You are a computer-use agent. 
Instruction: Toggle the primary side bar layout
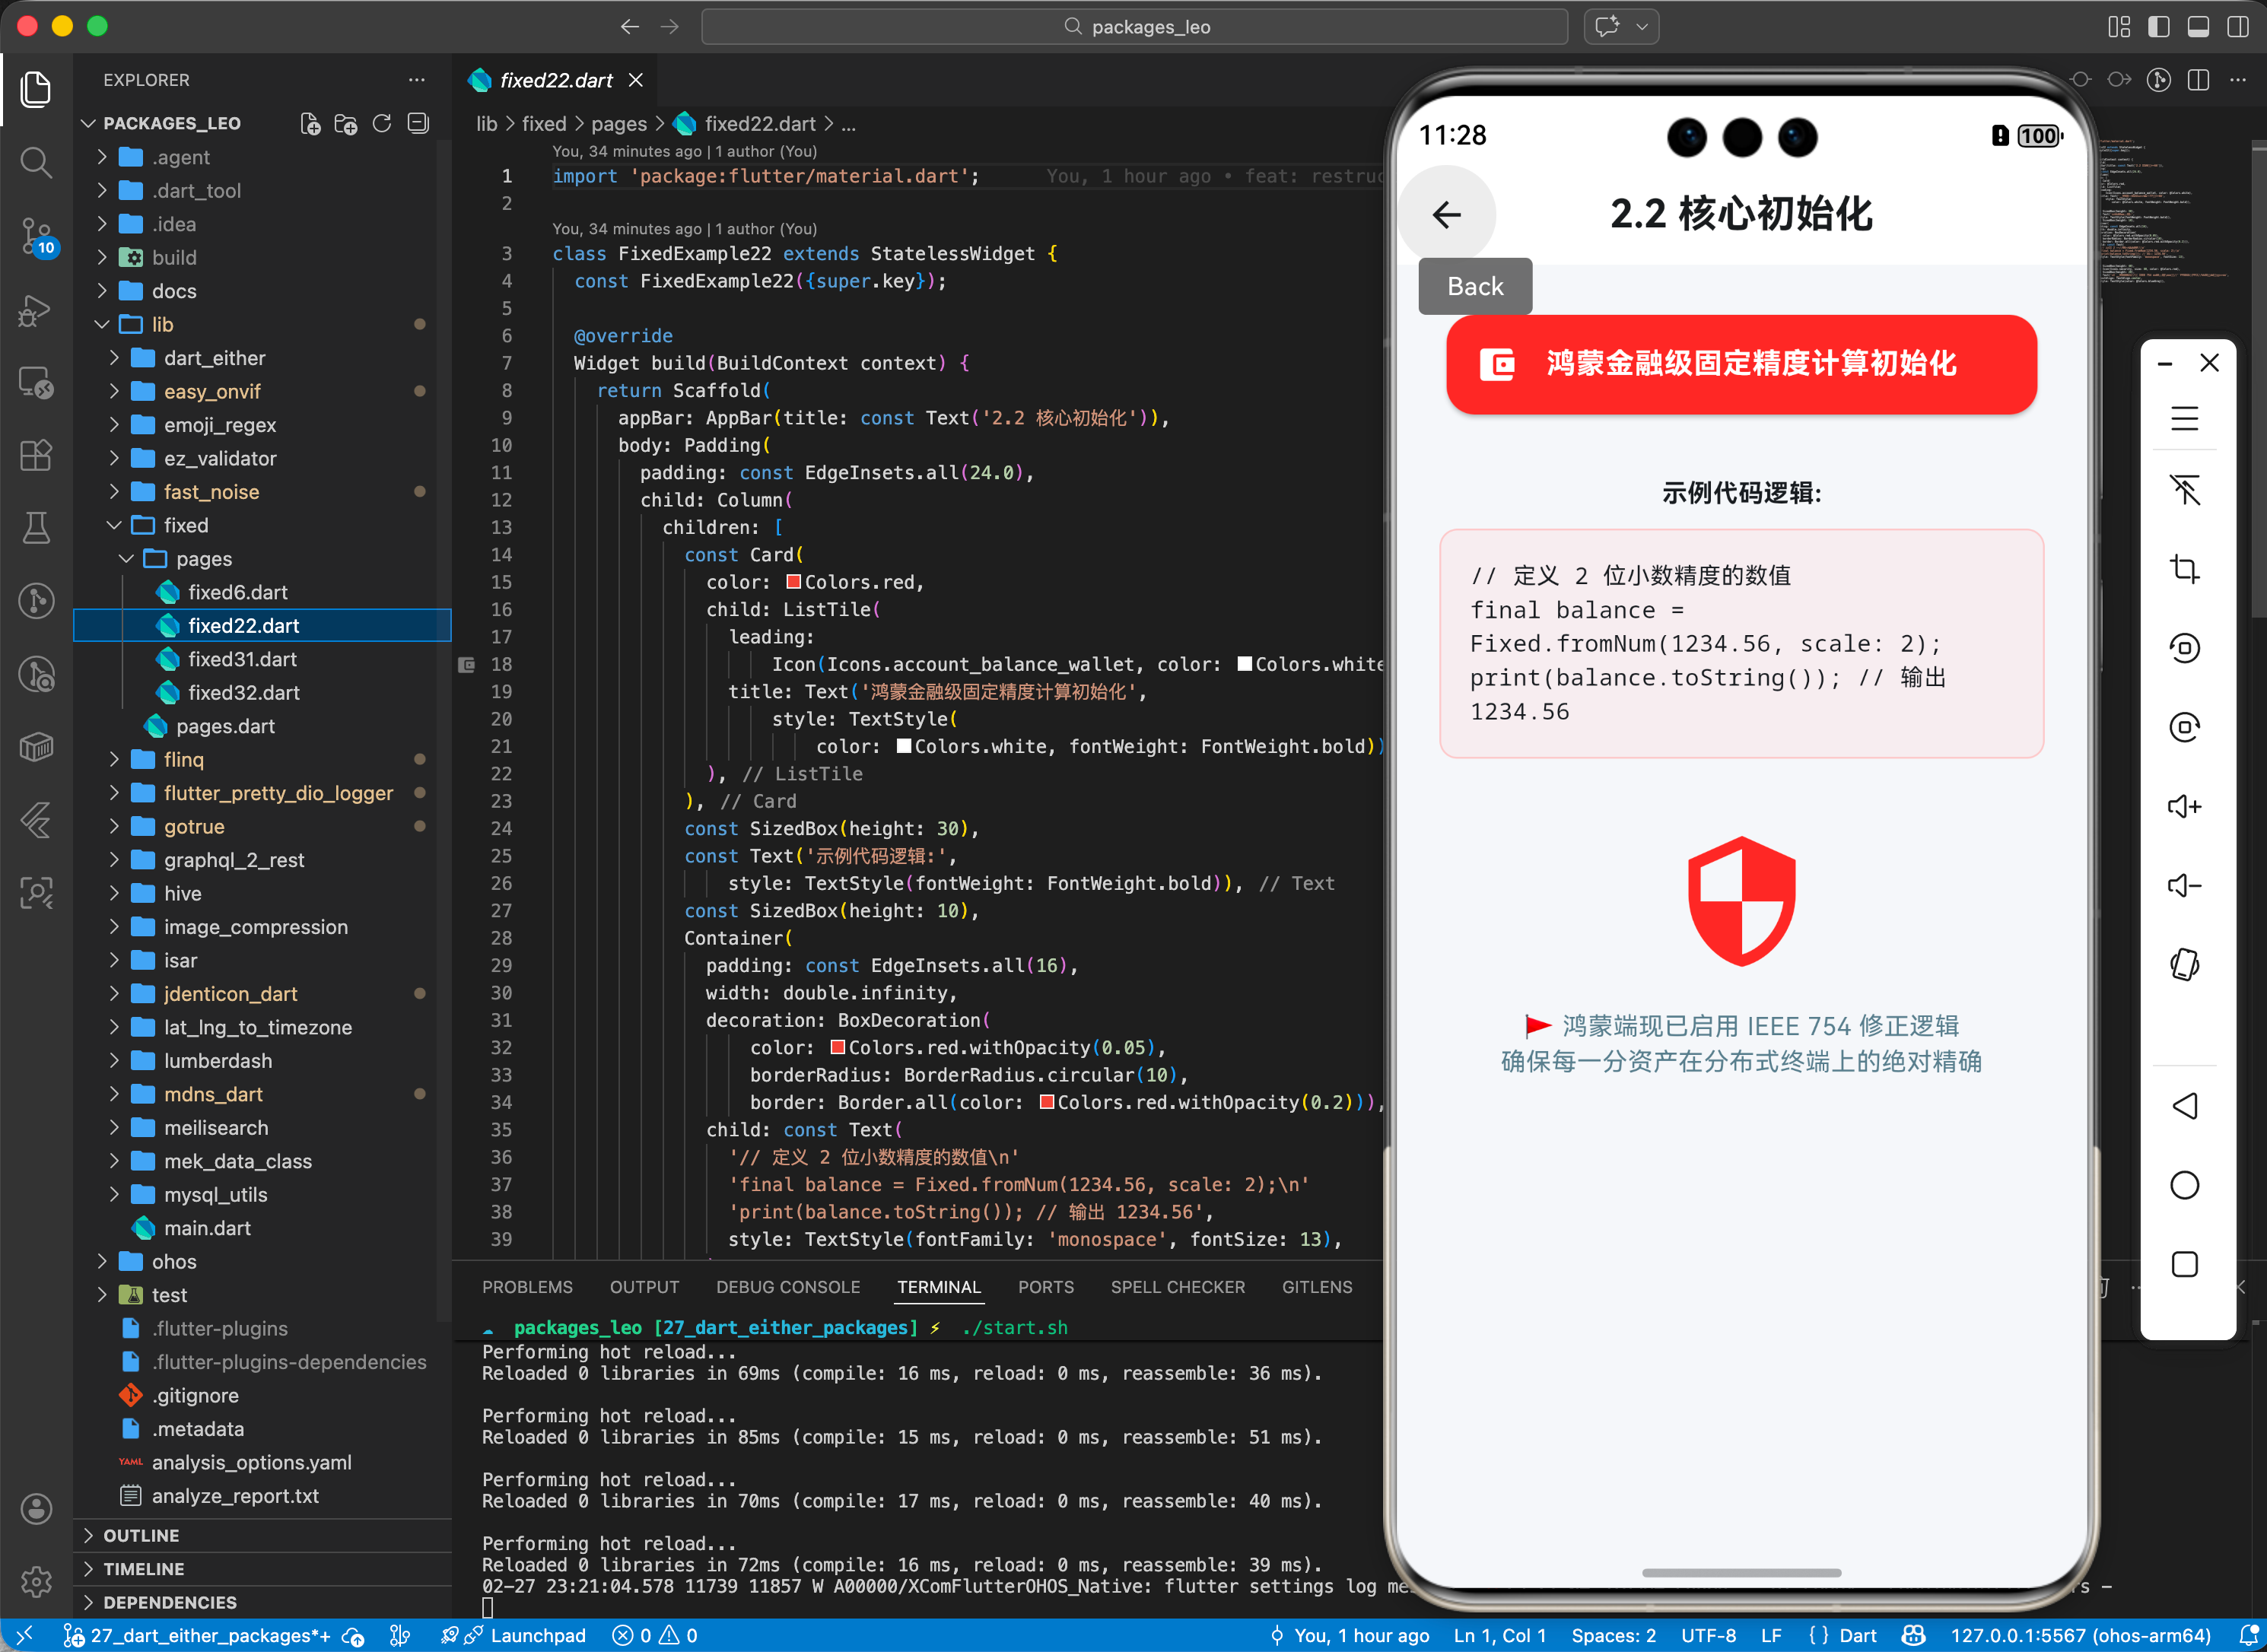click(x=2158, y=27)
